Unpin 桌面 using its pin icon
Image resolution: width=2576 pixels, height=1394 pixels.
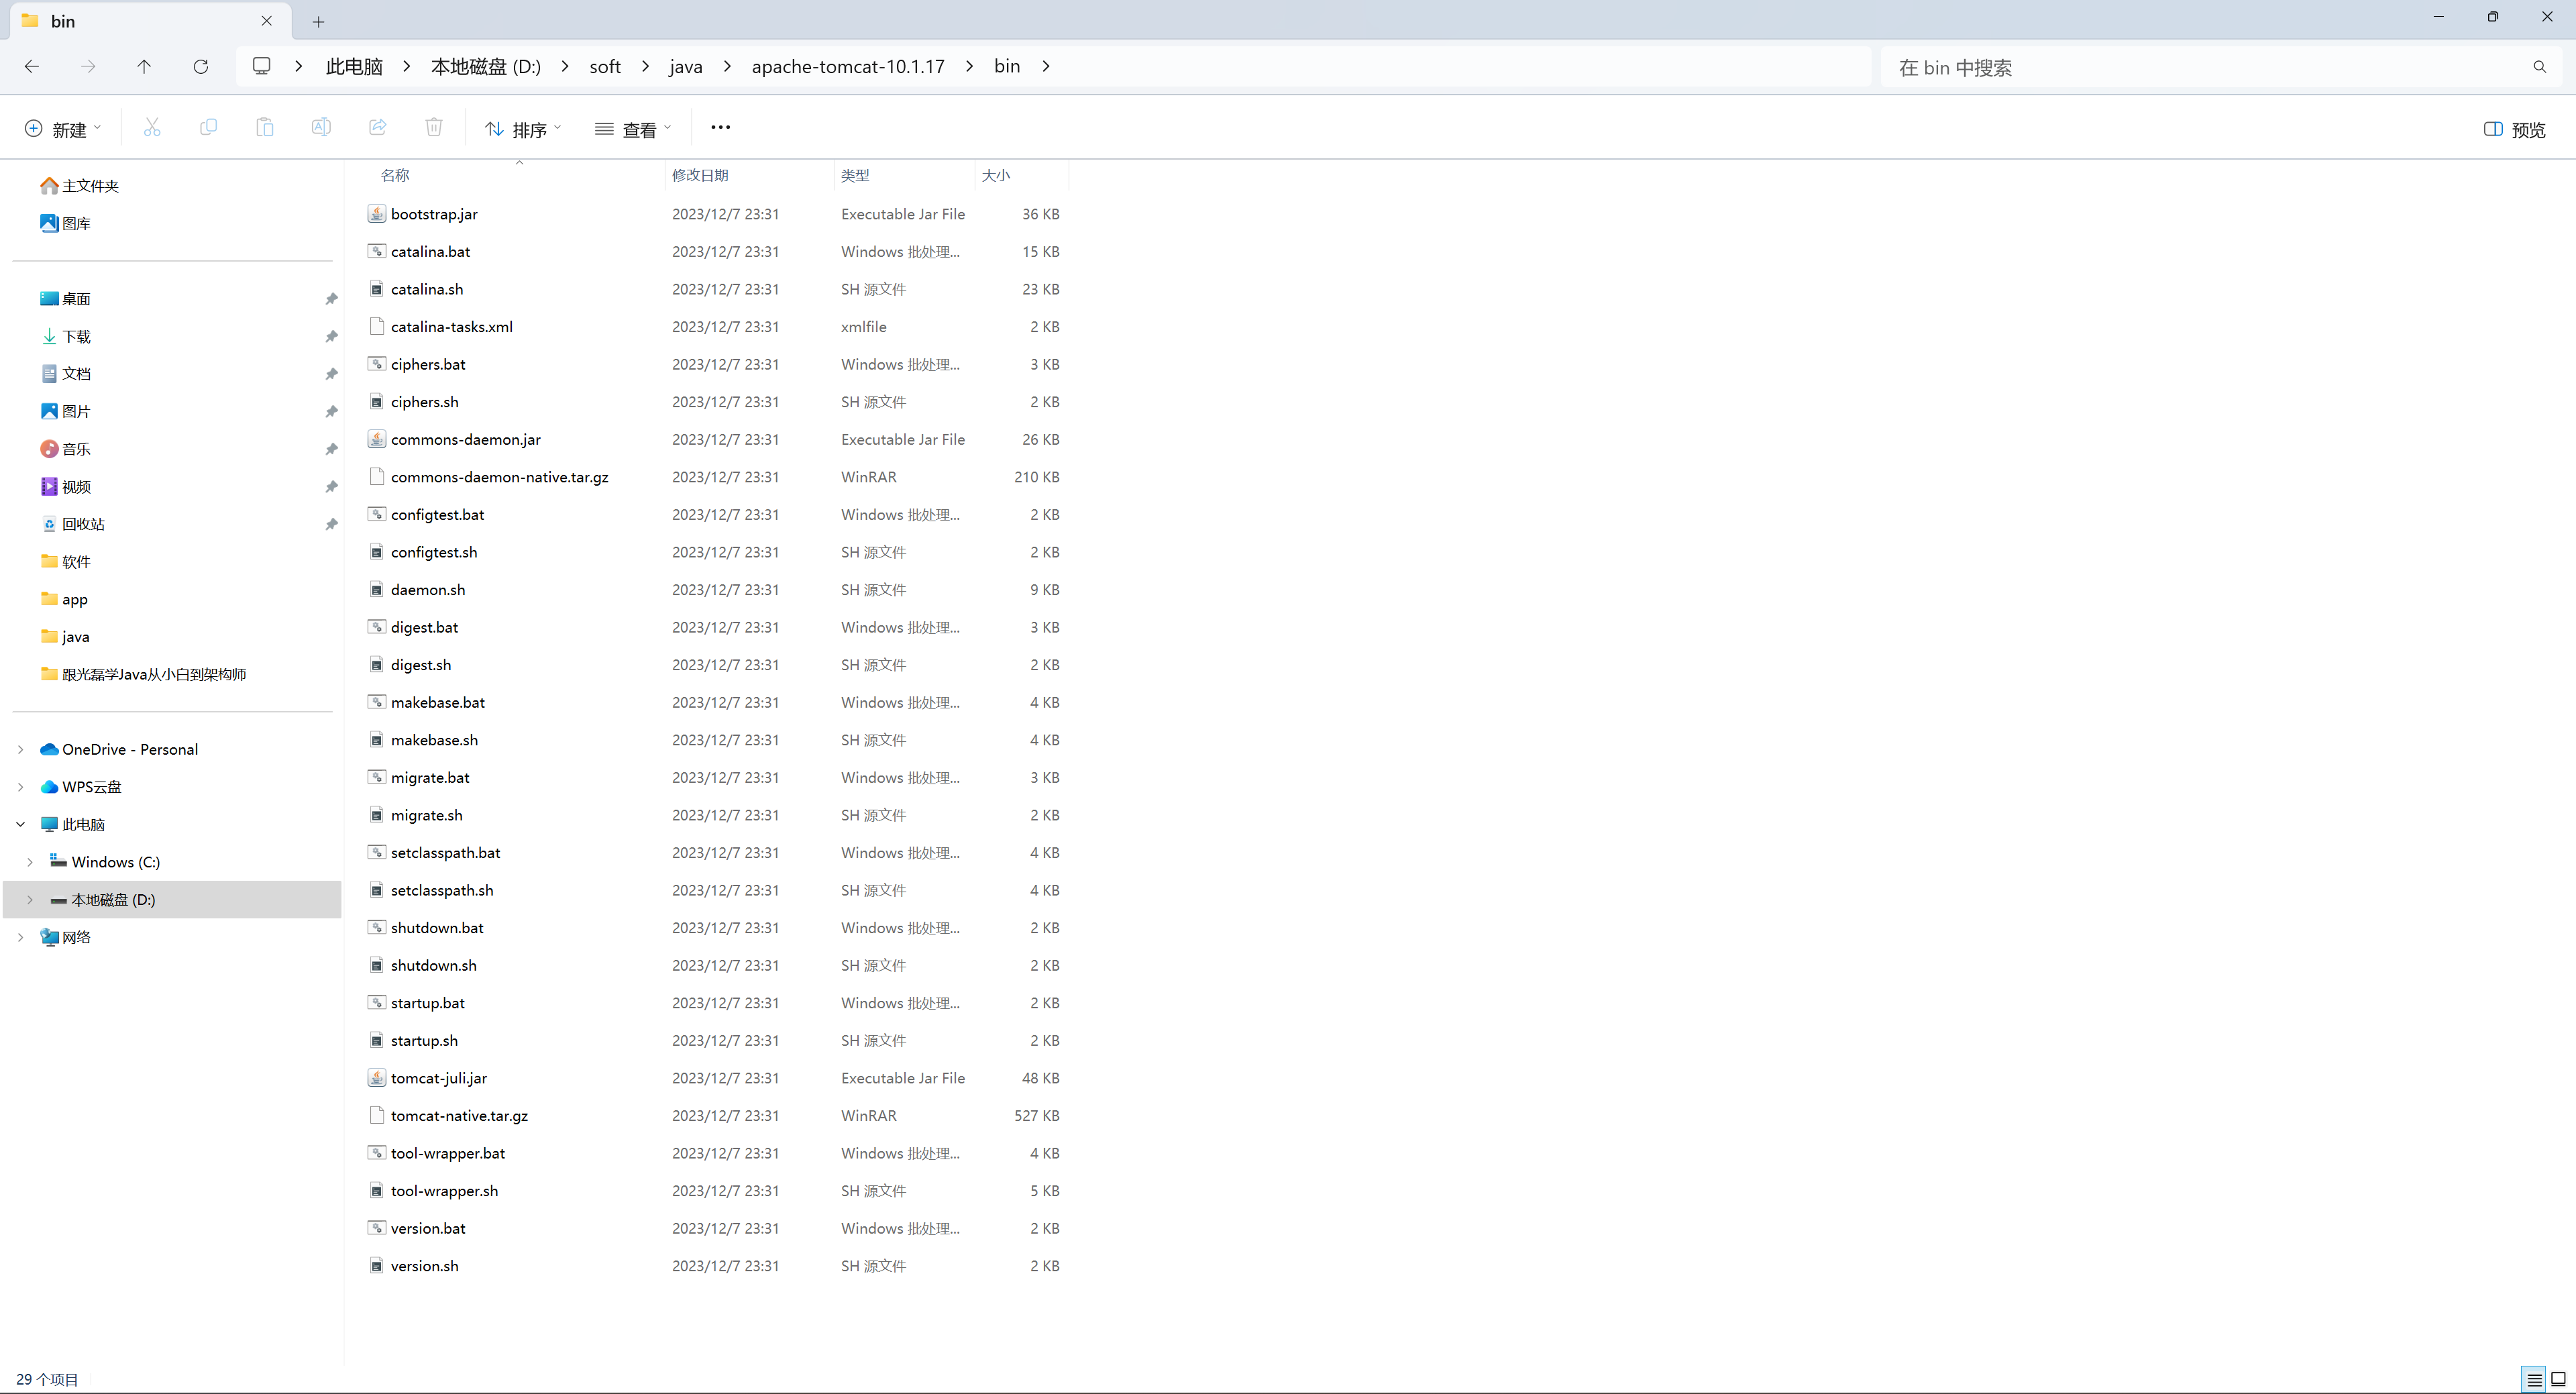pos(331,299)
